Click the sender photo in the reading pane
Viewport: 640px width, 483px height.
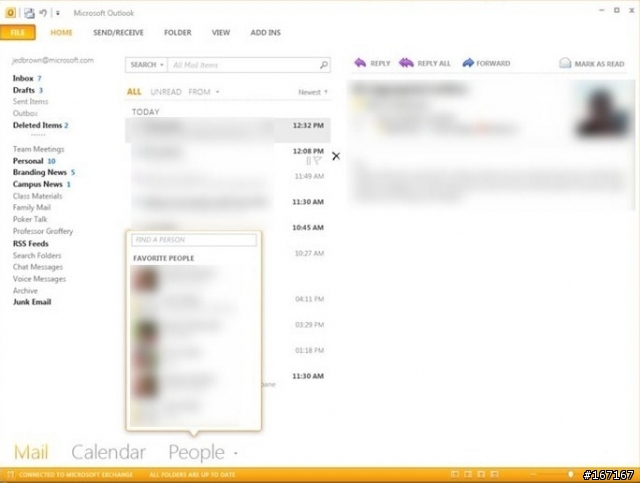pos(602,111)
